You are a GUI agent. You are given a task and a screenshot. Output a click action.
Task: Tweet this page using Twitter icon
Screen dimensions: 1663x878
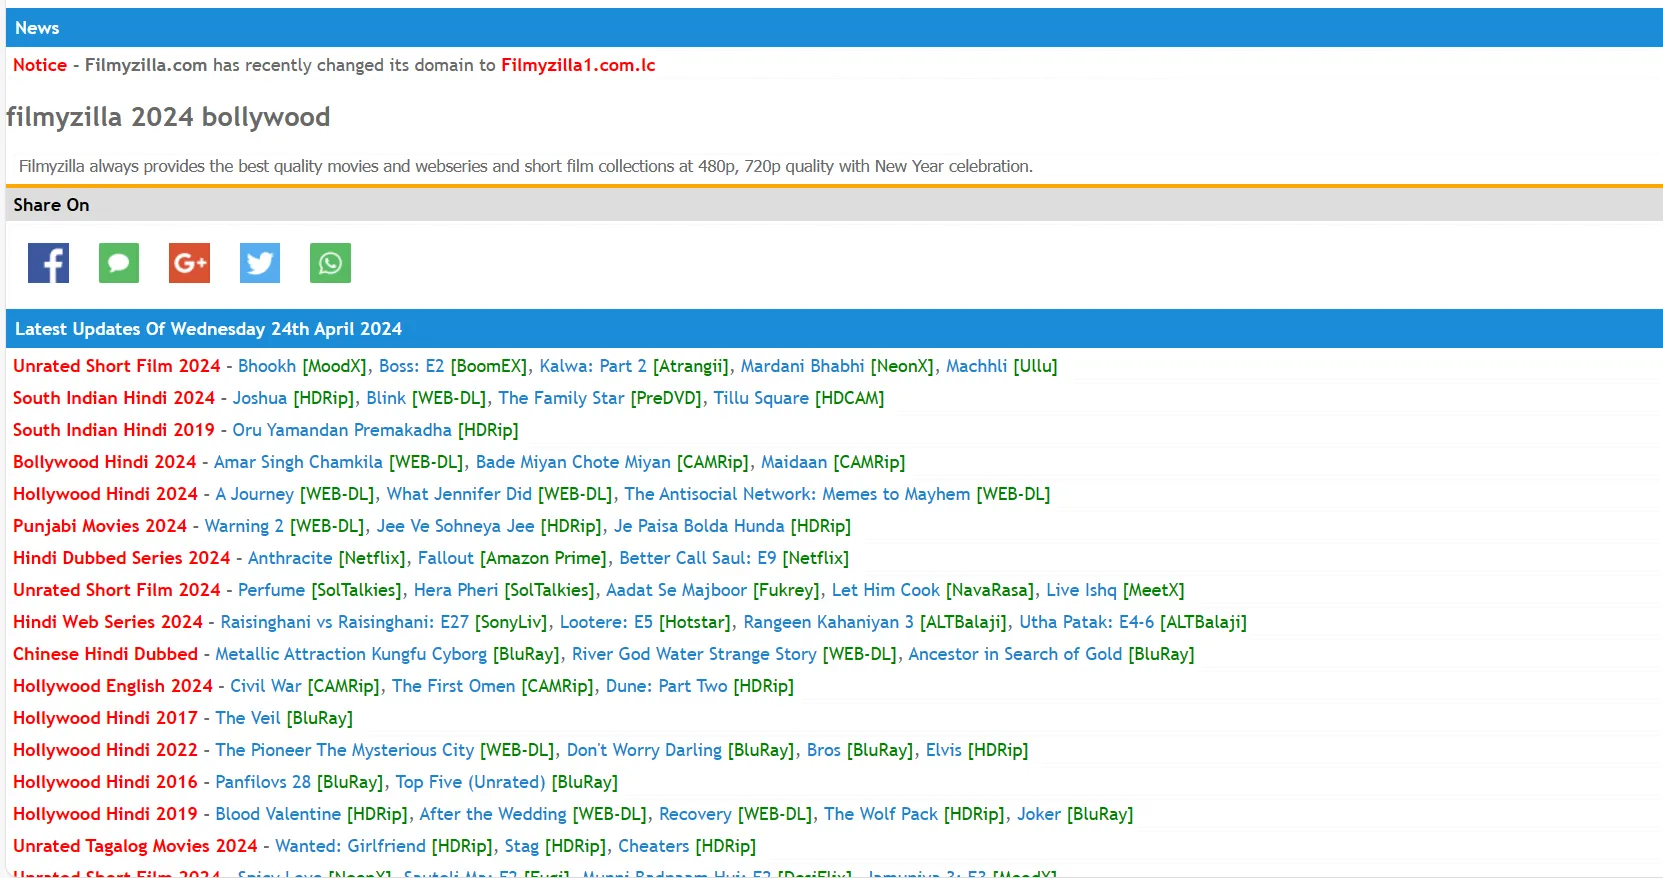tap(260, 263)
